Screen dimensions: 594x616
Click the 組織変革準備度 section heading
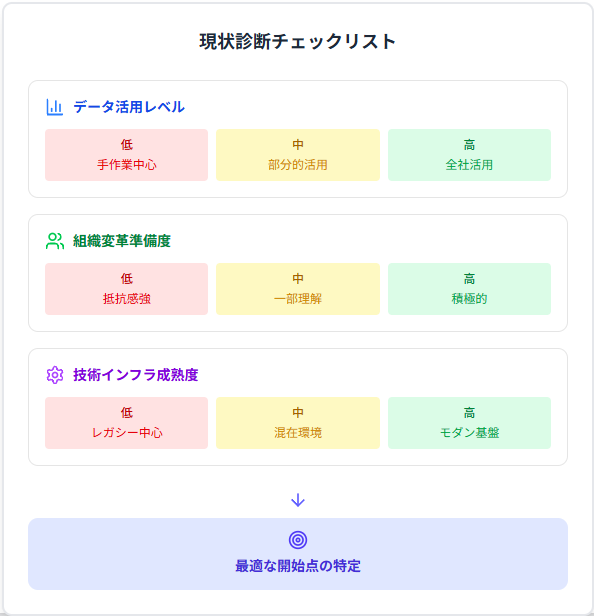tap(122, 241)
